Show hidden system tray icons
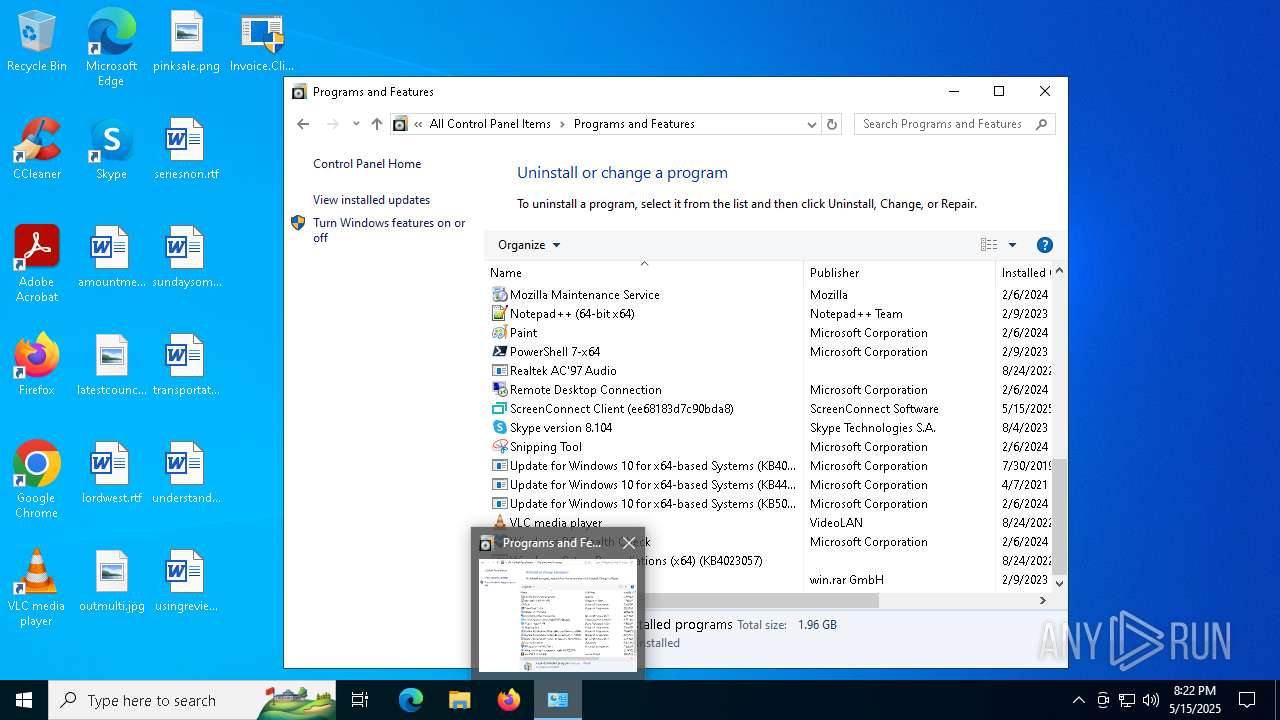 (1078, 700)
